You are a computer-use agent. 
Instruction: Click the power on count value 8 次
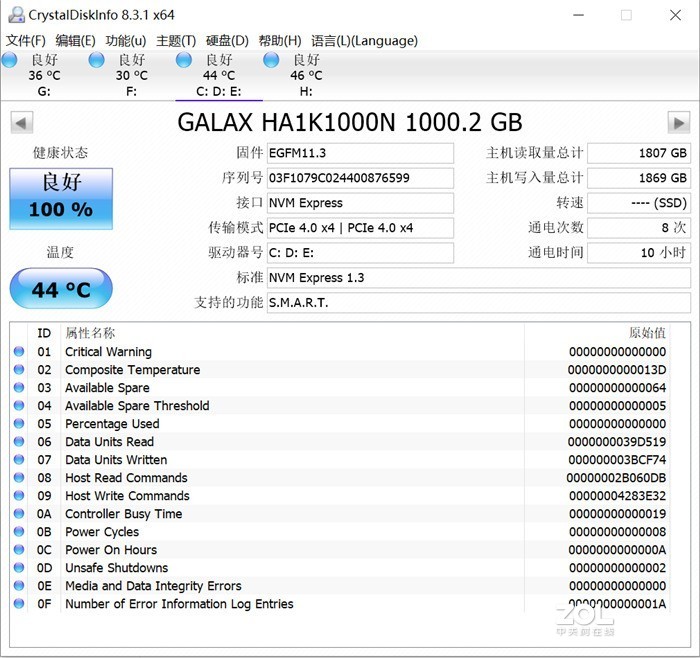(x=639, y=228)
